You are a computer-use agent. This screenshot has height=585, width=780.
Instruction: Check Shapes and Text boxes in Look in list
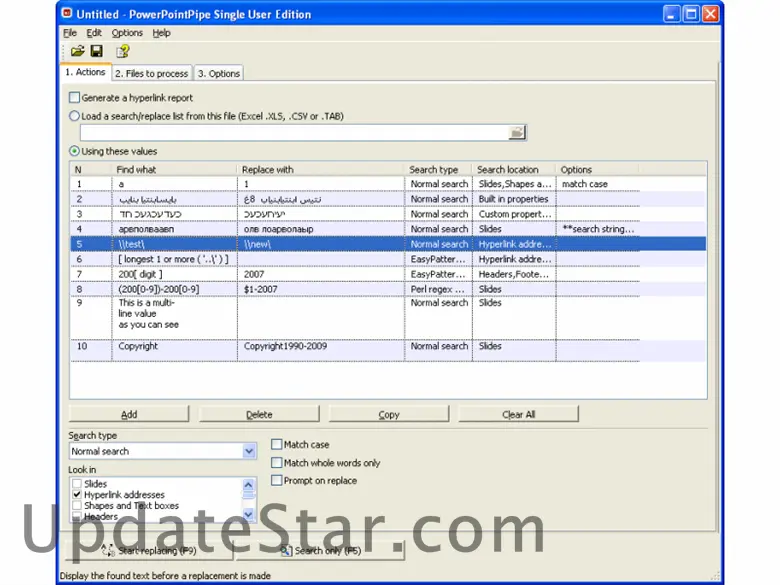(77, 505)
